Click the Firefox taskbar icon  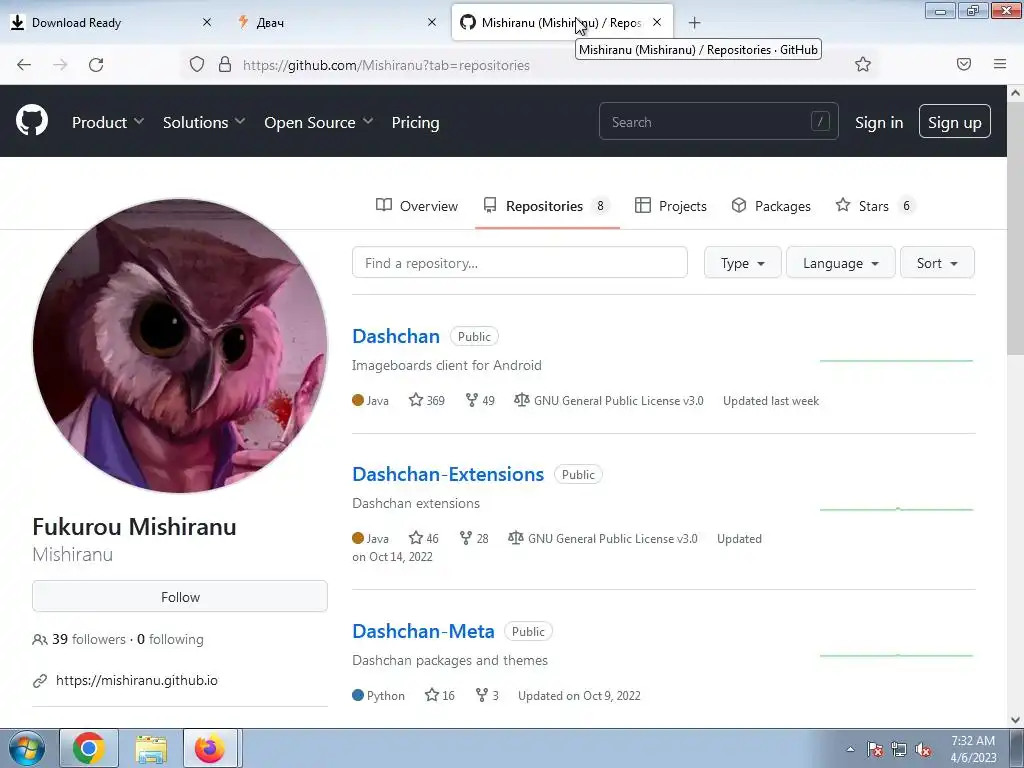click(210, 748)
